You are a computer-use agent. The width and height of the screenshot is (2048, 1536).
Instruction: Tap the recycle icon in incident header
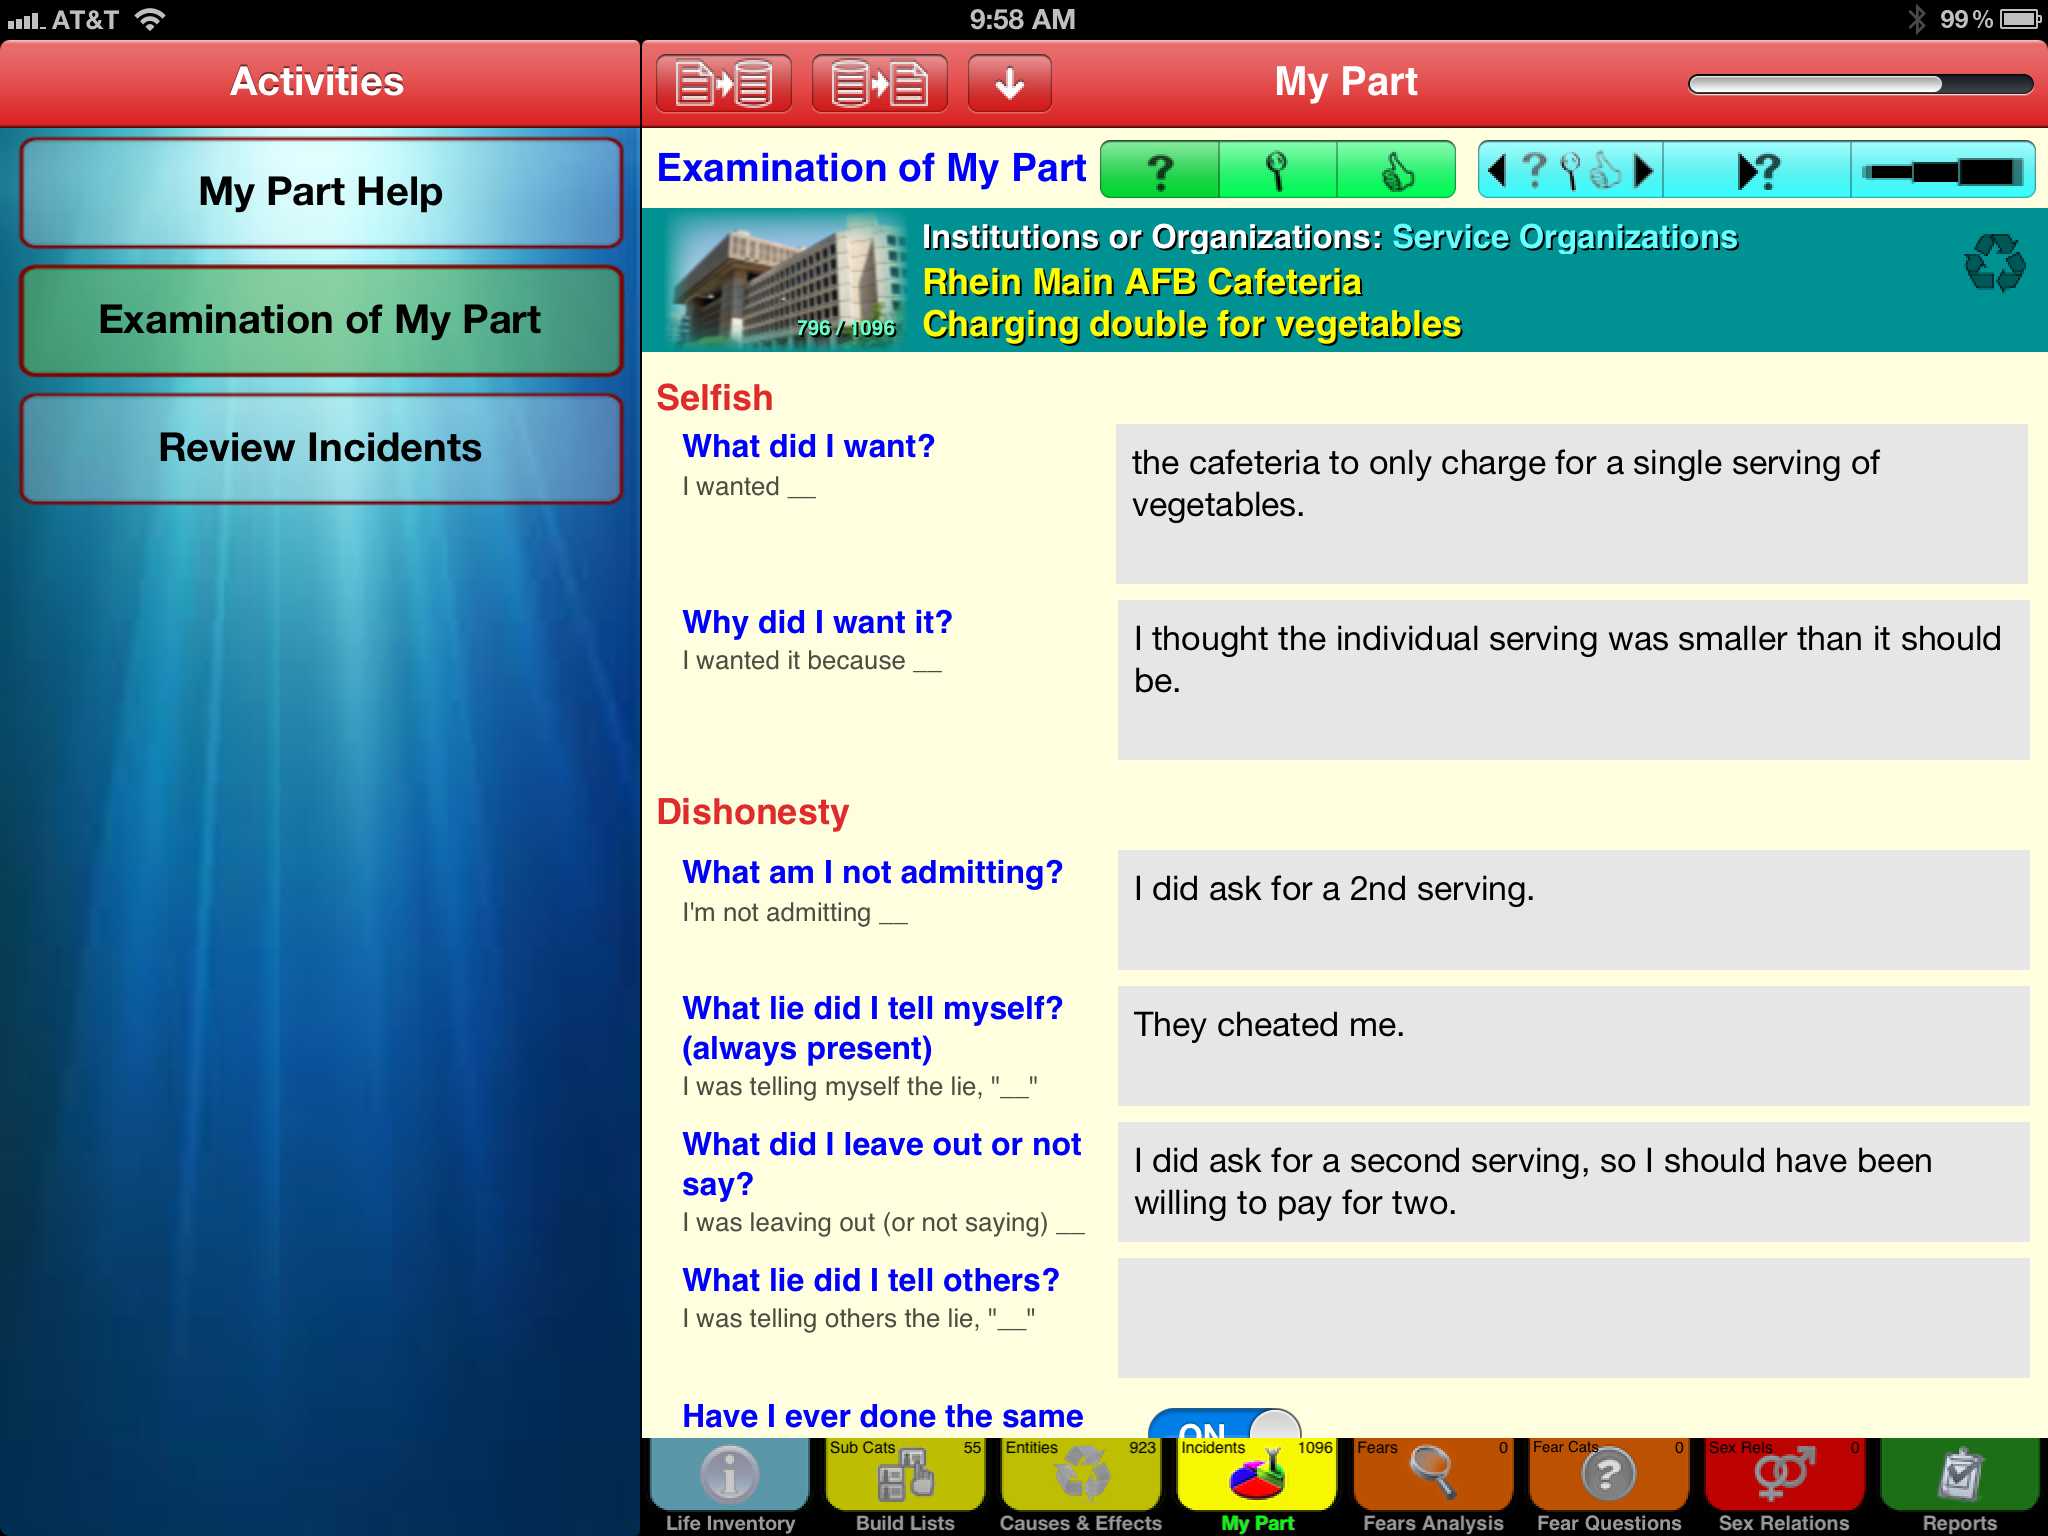(1994, 264)
